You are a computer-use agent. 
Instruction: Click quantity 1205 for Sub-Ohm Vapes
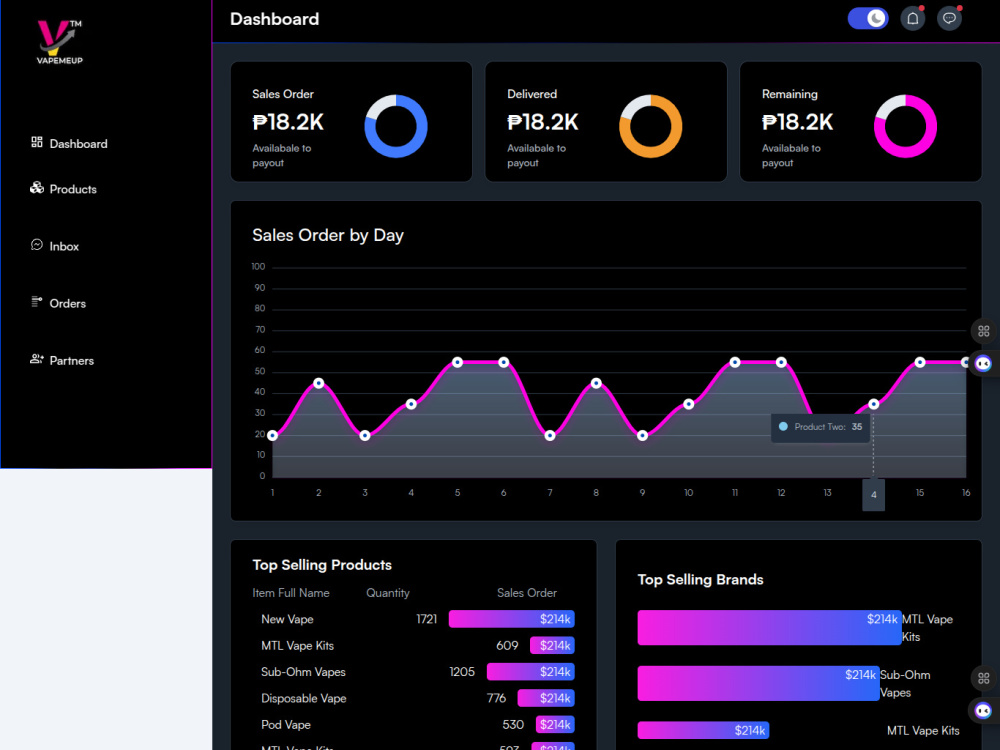(x=462, y=672)
